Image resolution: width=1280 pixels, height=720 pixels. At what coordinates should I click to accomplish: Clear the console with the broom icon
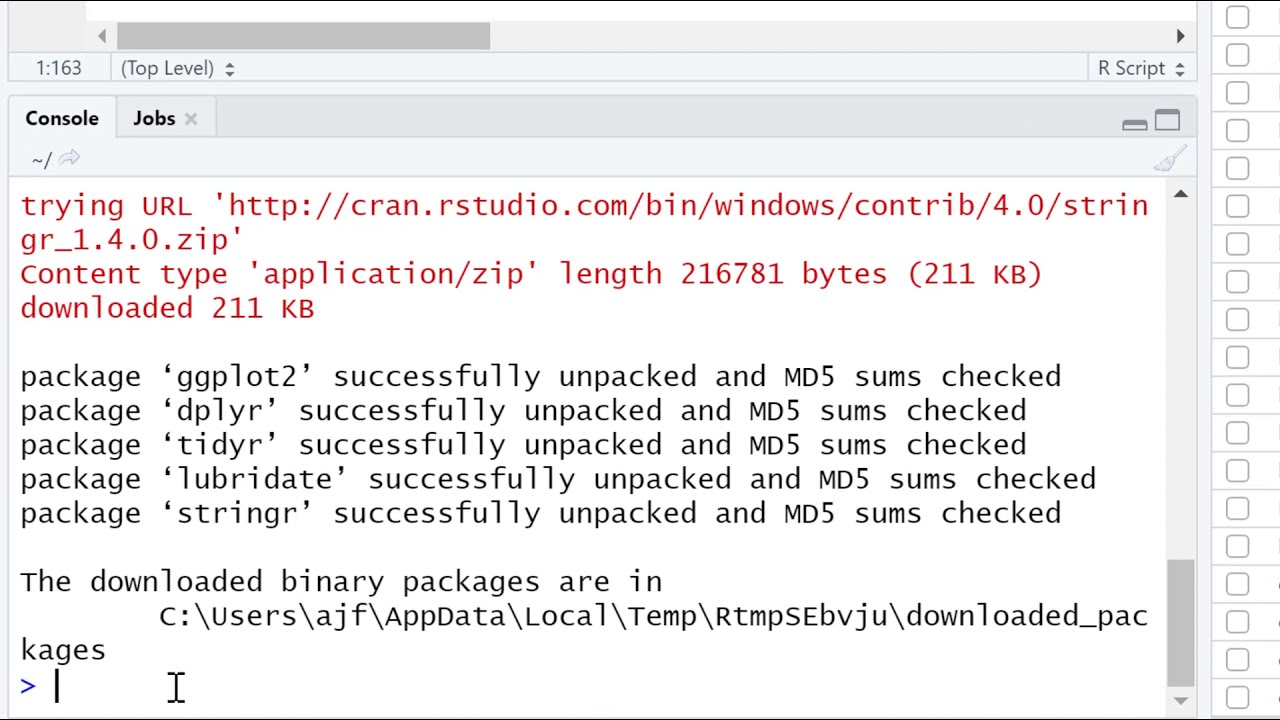click(x=1169, y=159)
